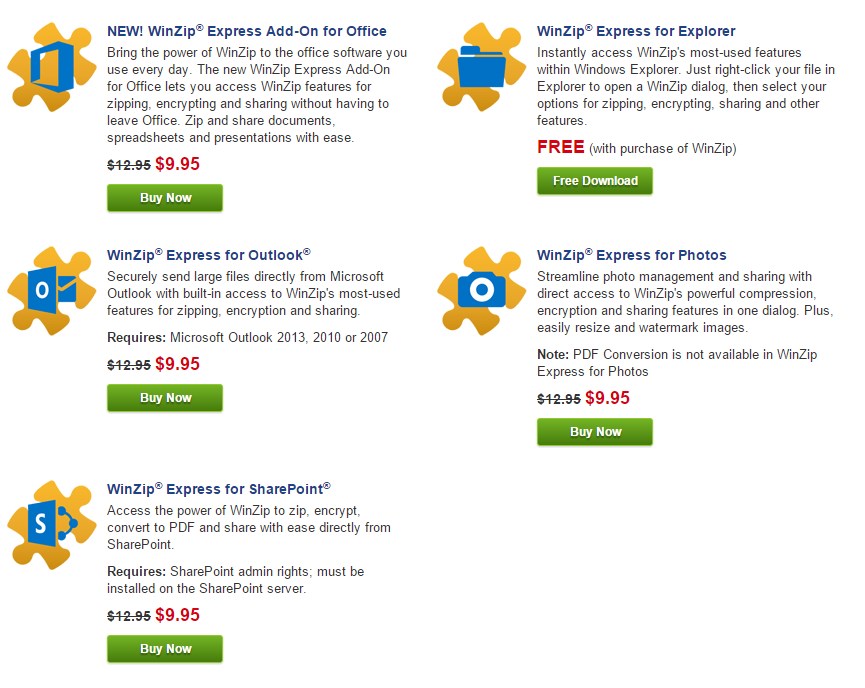Click the Photos camera puzzle icon
The height and width of the screenshot is (688, 865).
coord(482,291)
